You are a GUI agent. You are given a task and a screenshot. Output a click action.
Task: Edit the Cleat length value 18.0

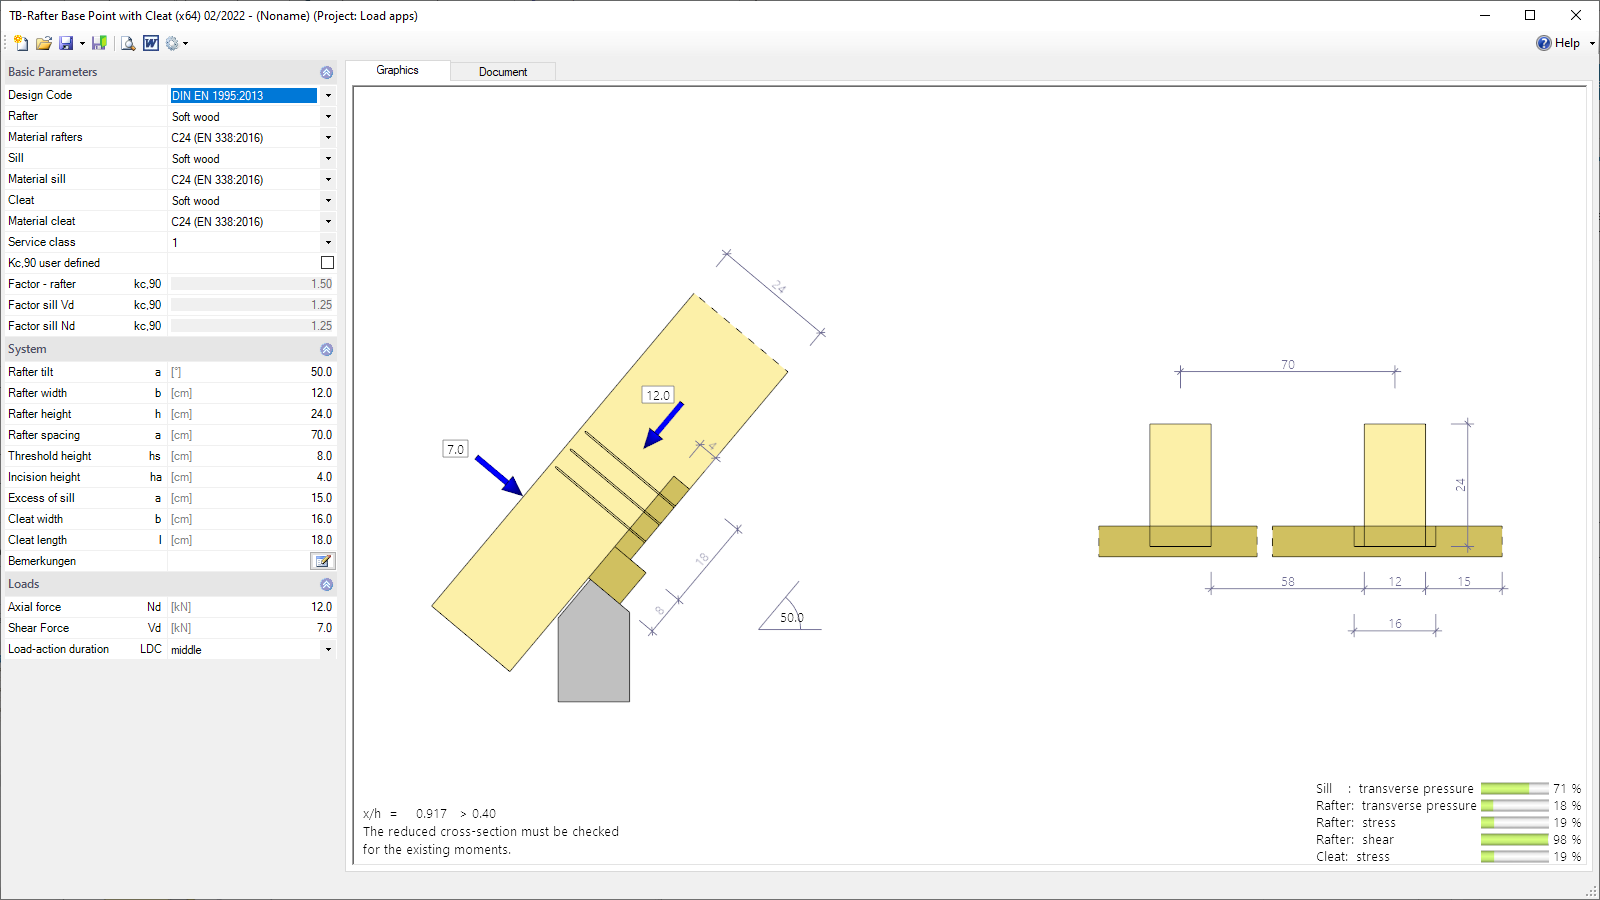[x=252, y=540]
